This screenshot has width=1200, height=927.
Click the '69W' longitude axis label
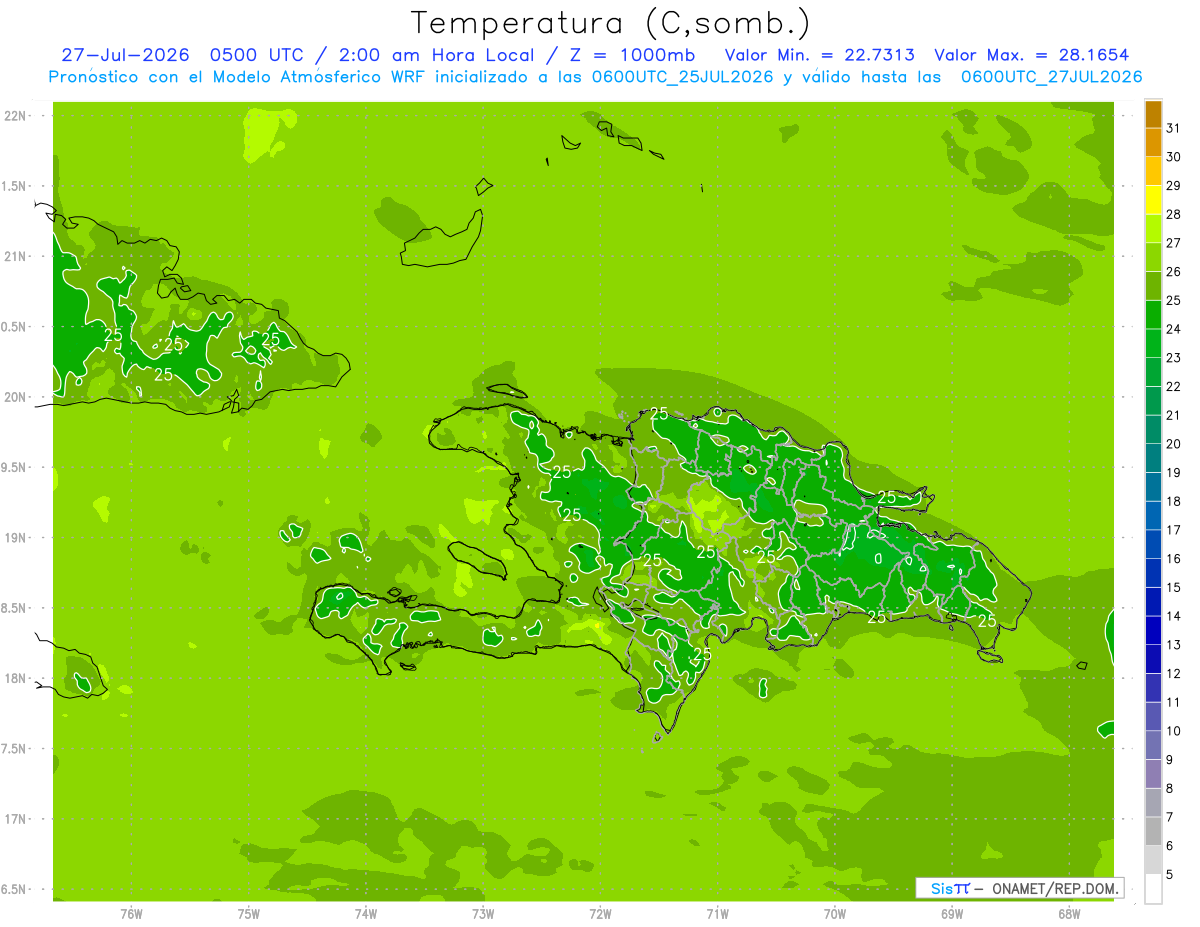coord(952,913)
